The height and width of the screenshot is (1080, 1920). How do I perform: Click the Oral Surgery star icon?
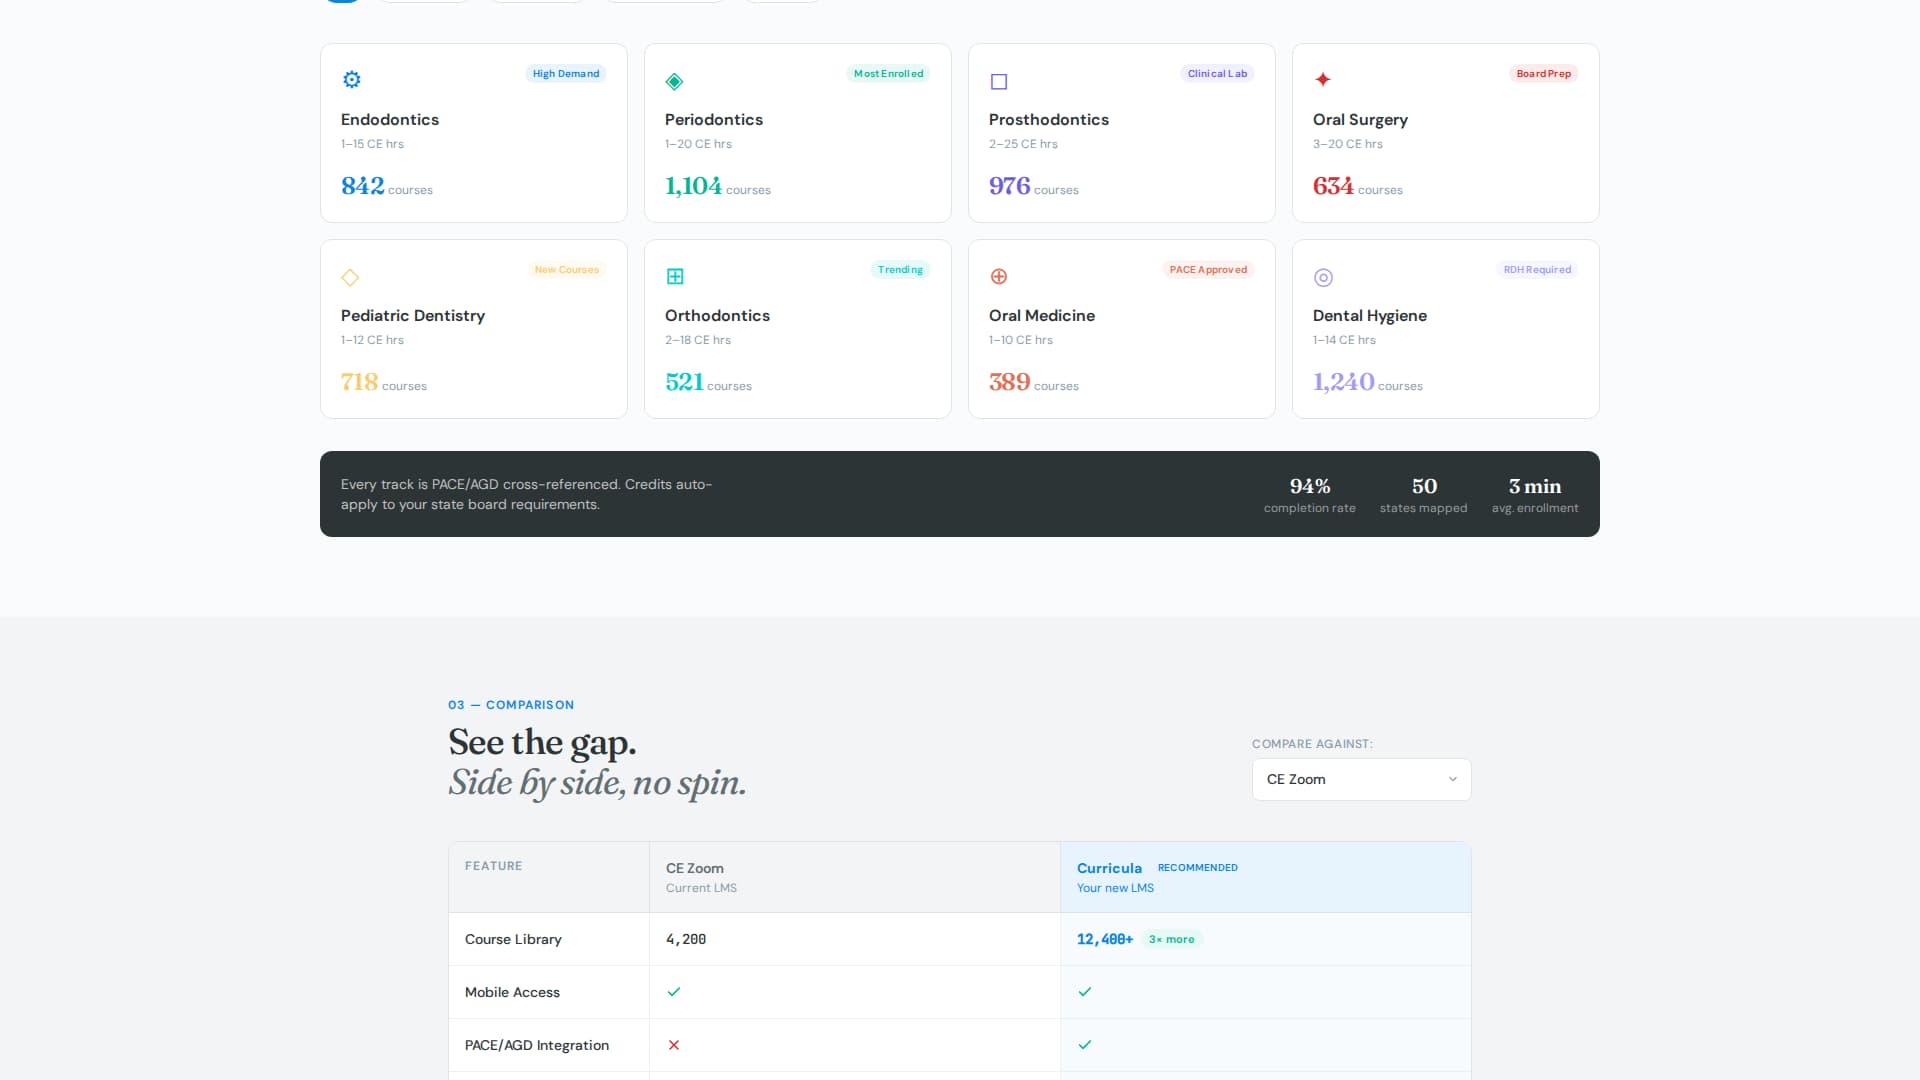(x=1323, y=79)
